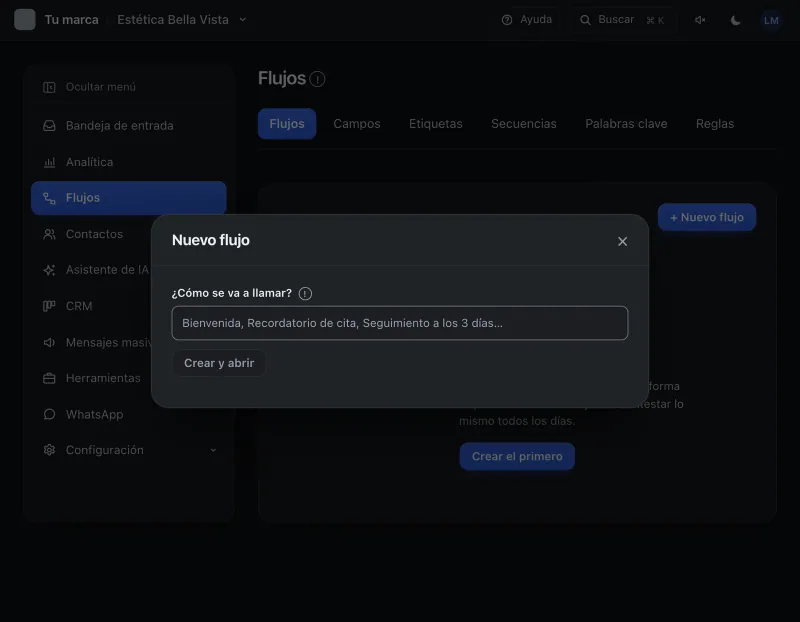Image resolution: width=800 pixels, height=622 pixels.
Task: Open the CRM board icon
Action: [49, 306]
